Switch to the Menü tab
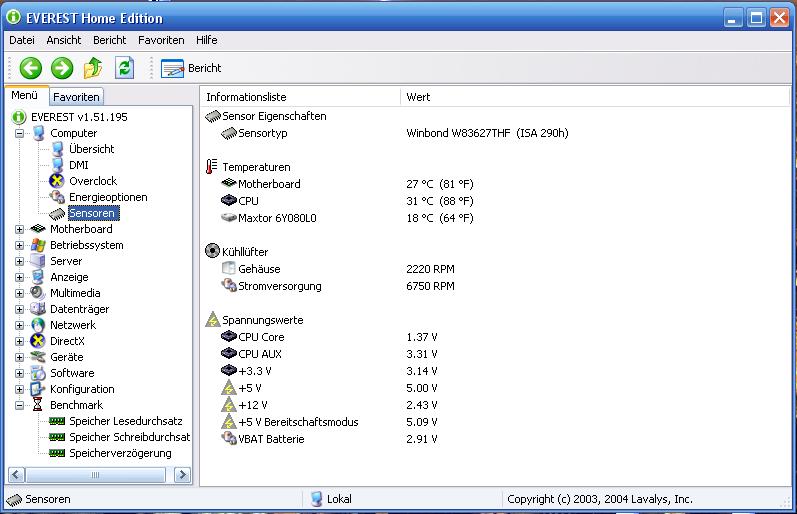This screenshot has height=514, width=797. click(x=25, y=96)
